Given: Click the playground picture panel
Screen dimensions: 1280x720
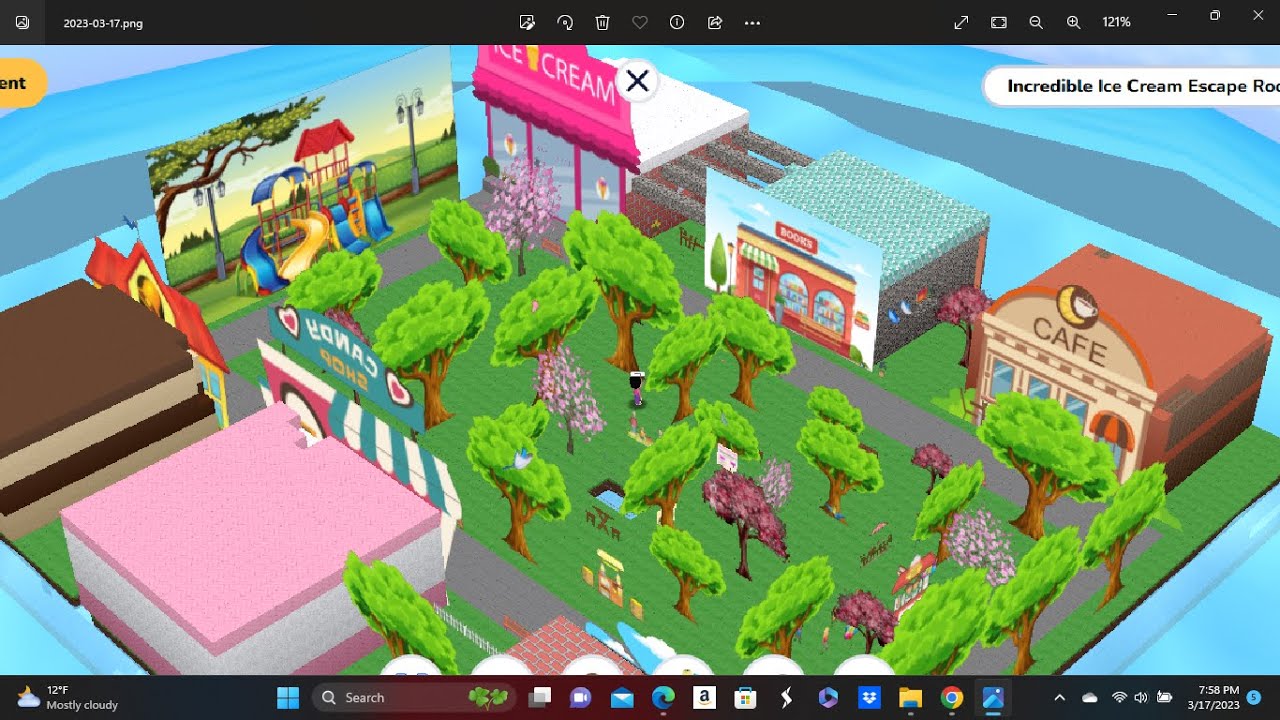Looking at the screenshot, I should coord(303,180).
